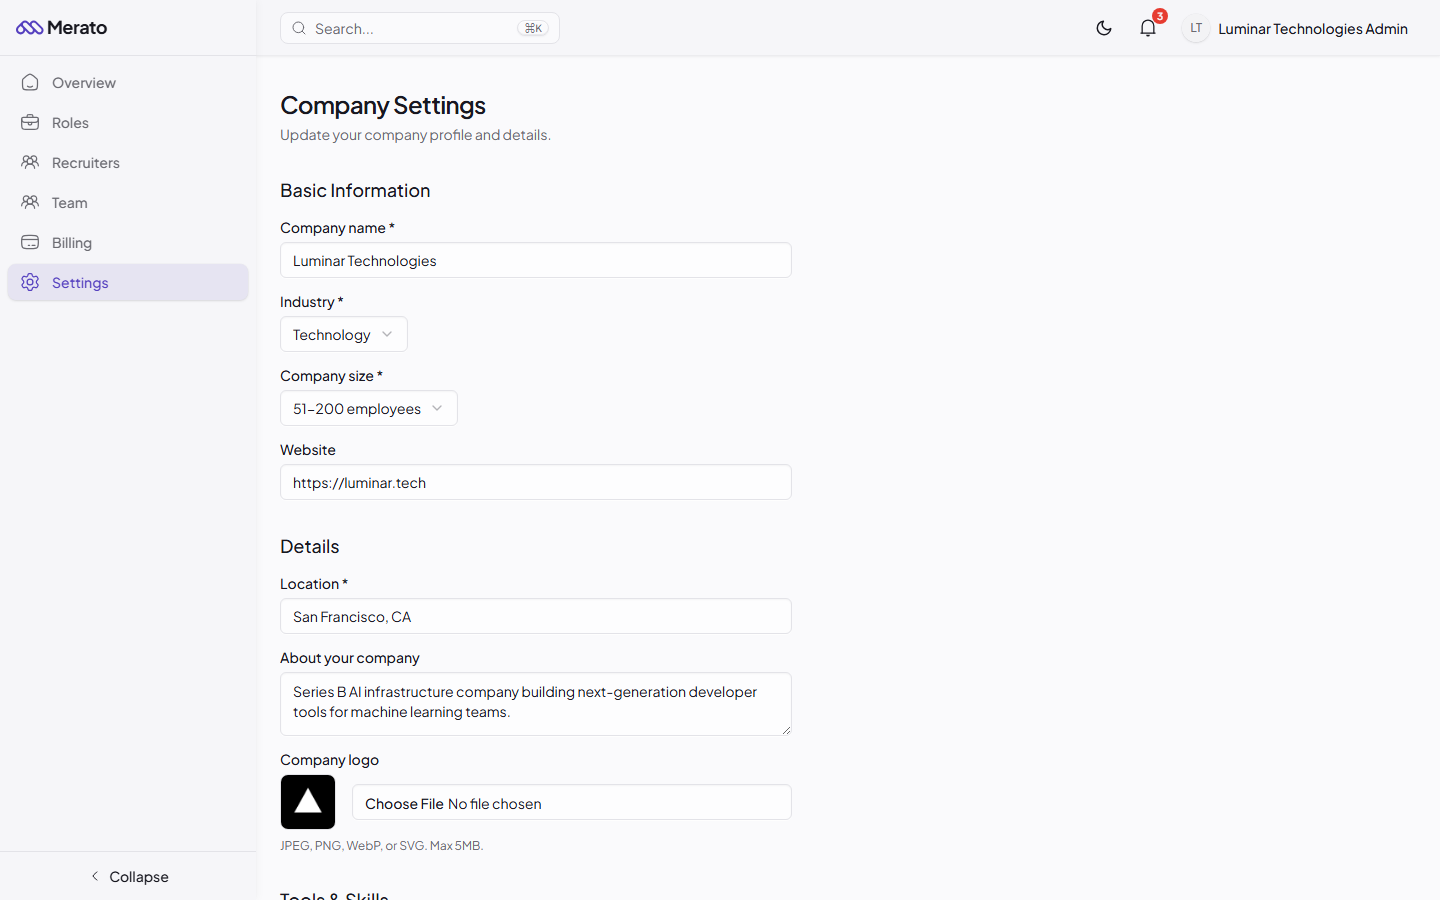Select the Overview home icon
This screenshot has width=1440, height=900.
(x=30, y=82)
